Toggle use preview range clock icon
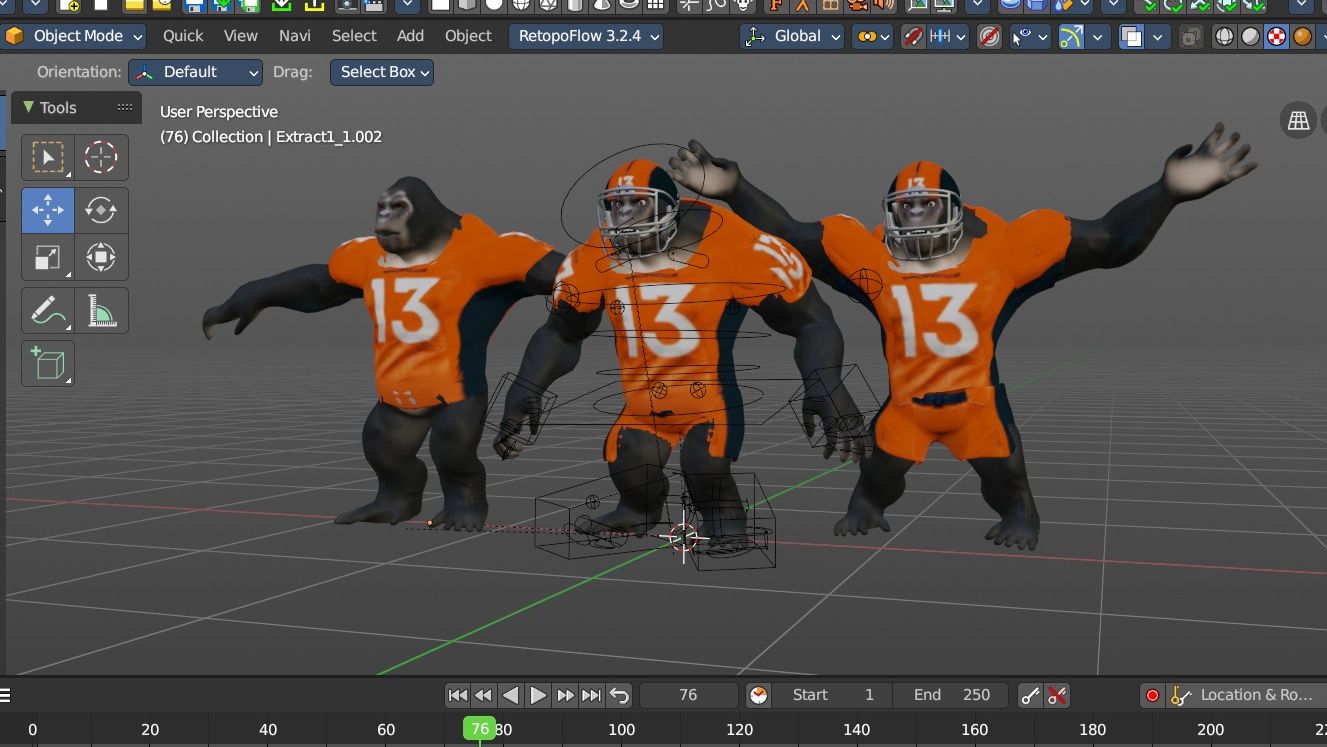 coord(759,695)
